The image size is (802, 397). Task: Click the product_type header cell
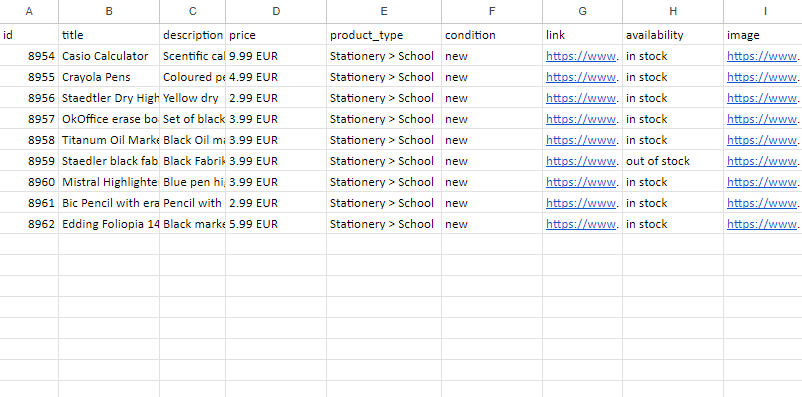384,35
